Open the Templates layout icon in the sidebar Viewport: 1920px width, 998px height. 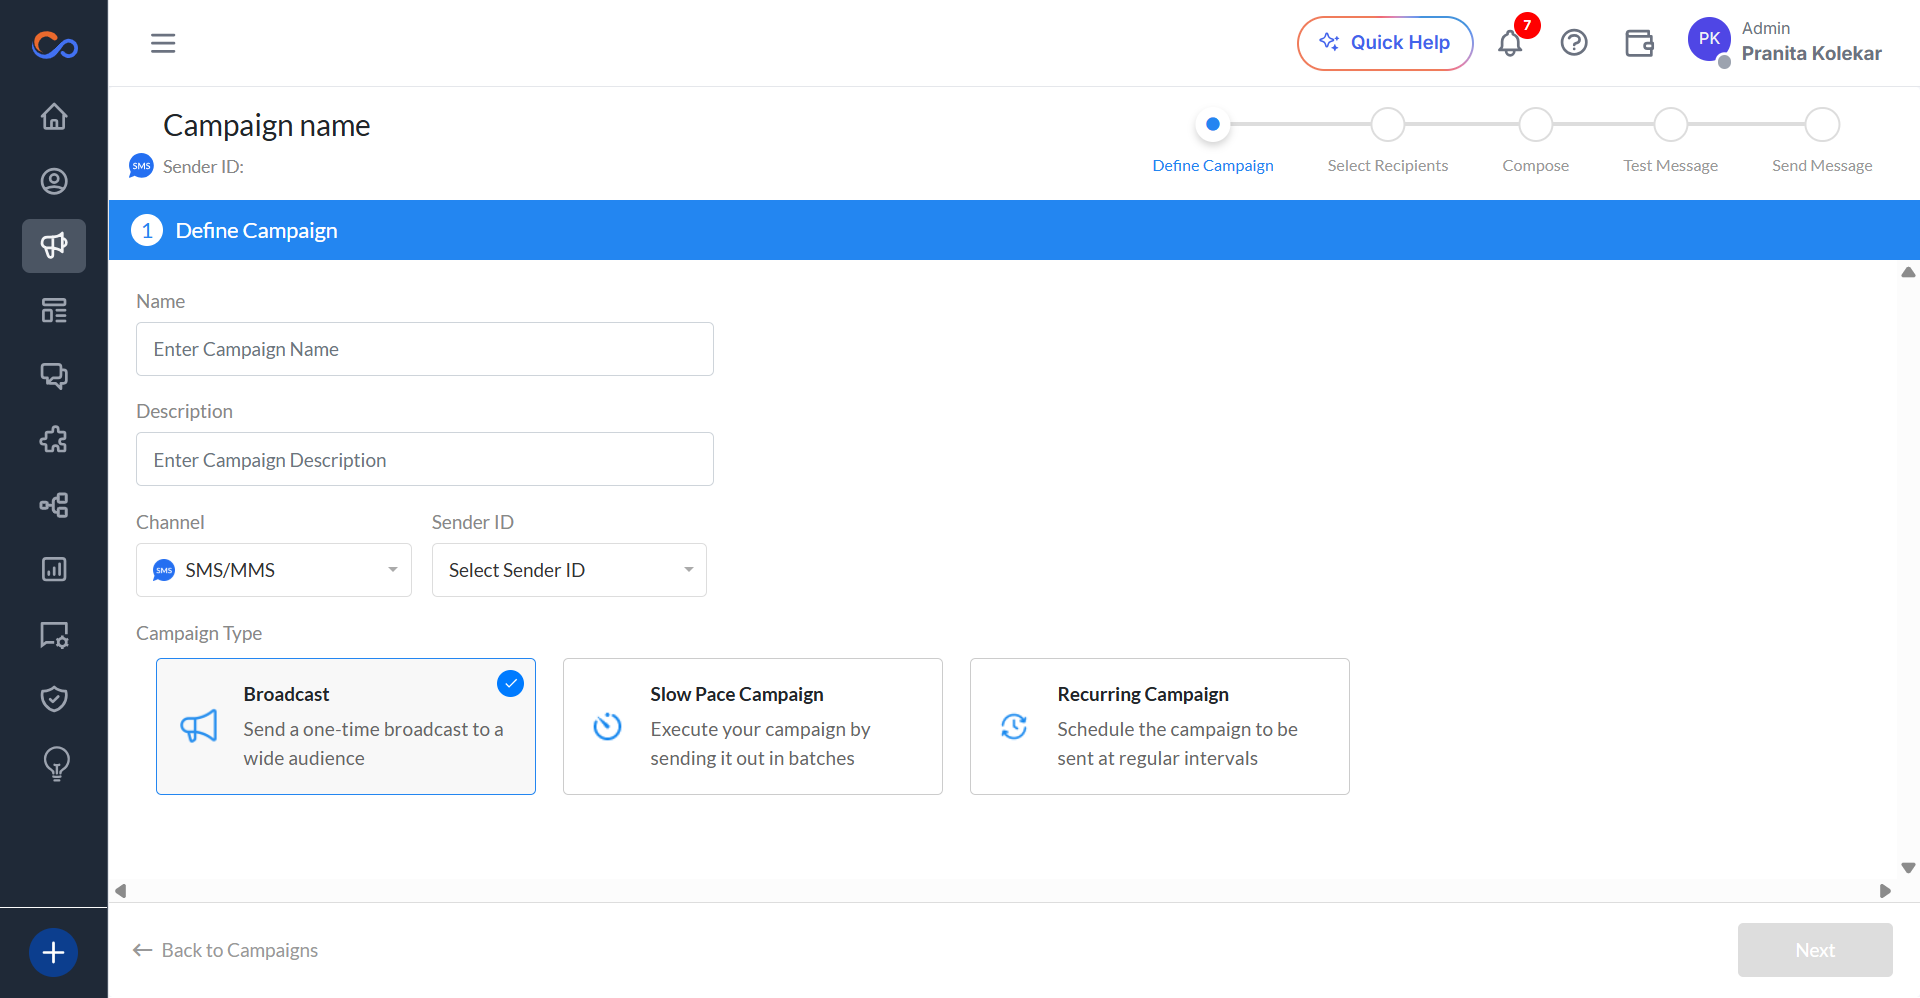pos(54,311)
